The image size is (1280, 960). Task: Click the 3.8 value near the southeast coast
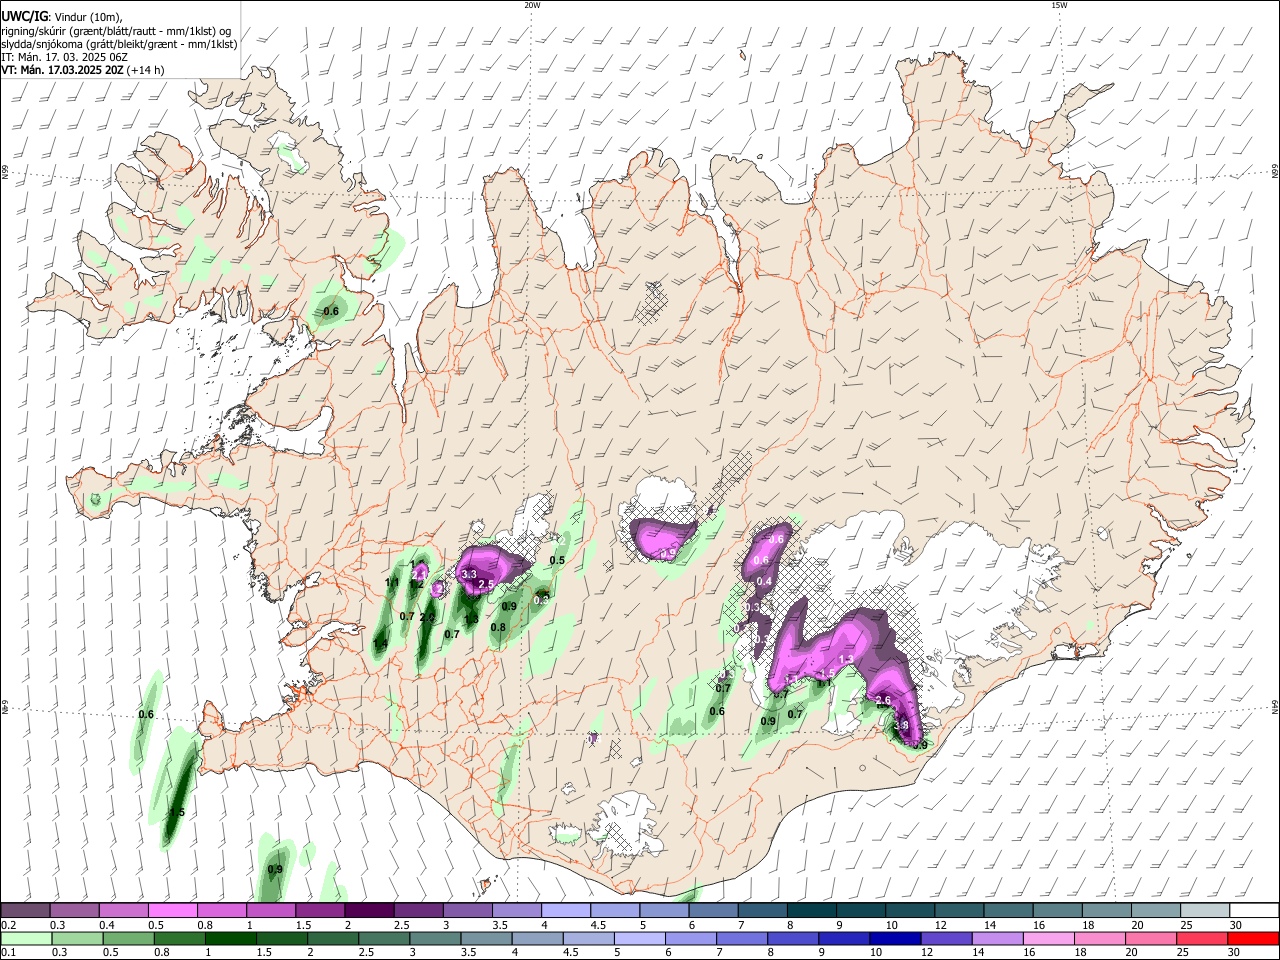[x=900, y=726]
